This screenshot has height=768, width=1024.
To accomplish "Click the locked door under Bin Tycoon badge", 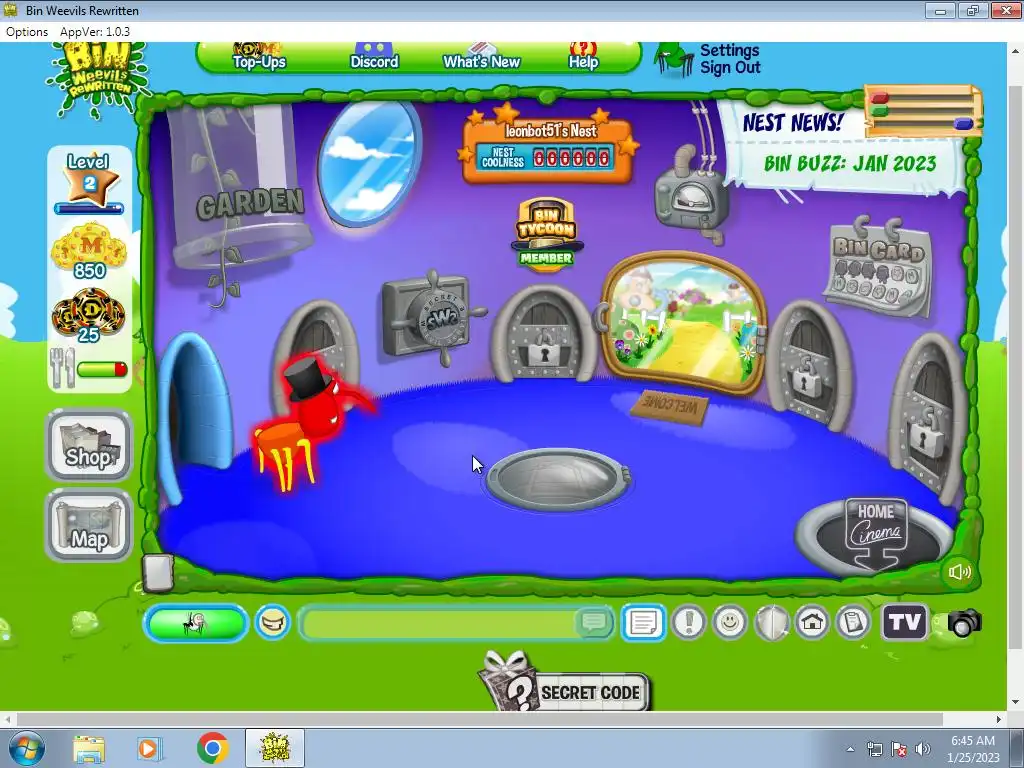I will pyautogui.click(x=544, y=334).
